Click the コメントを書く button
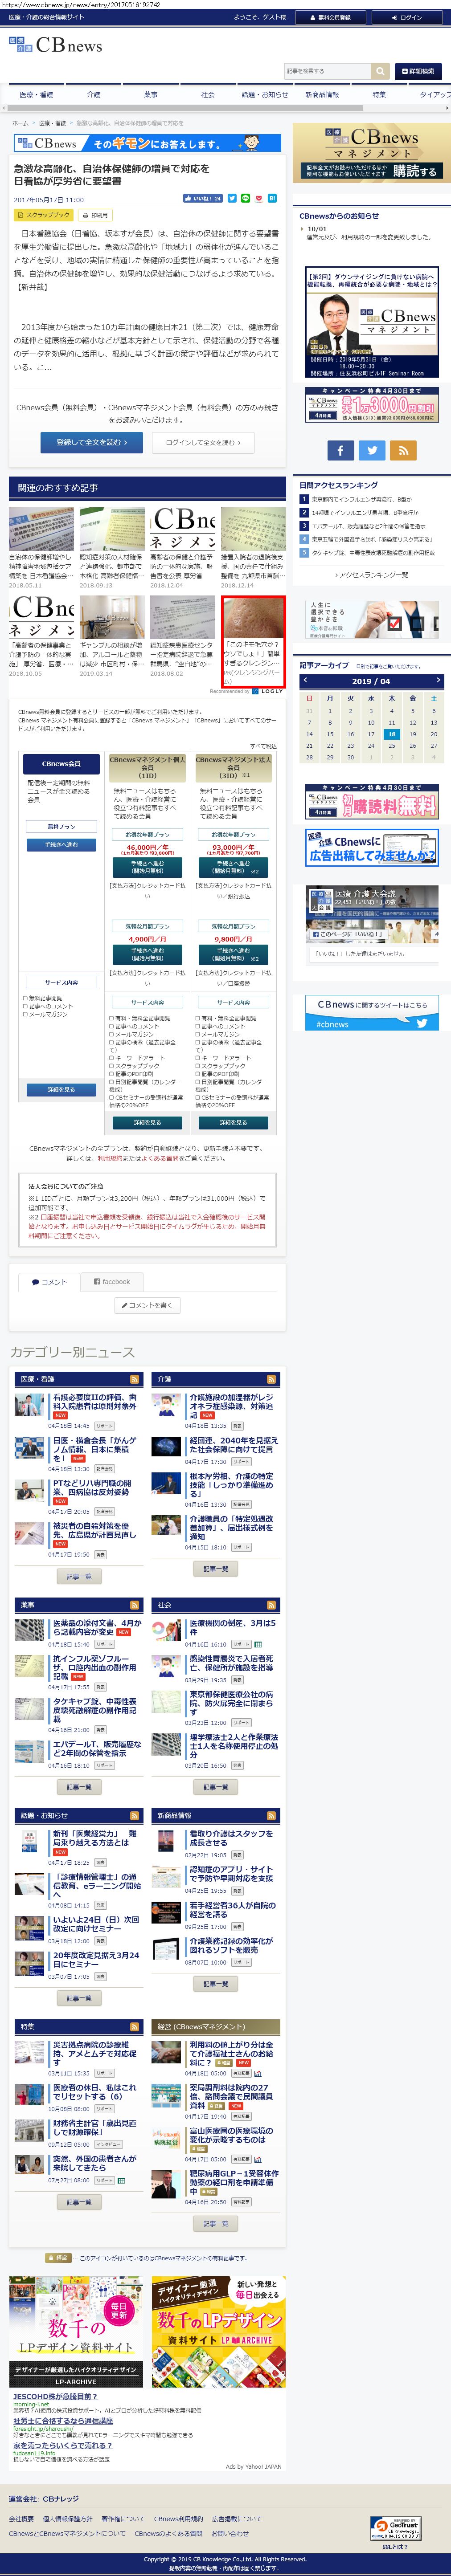Viewport: 451px width, 2576px height. click(x=149, y=1305)
